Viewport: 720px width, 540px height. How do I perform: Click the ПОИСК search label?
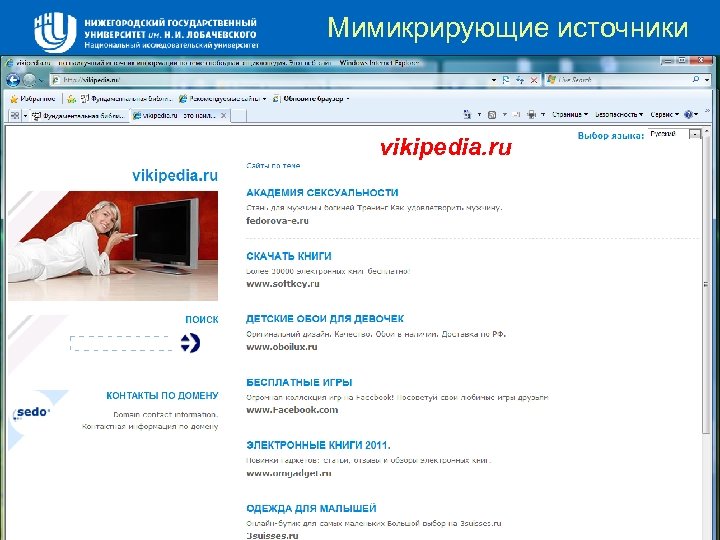point(202,320)
